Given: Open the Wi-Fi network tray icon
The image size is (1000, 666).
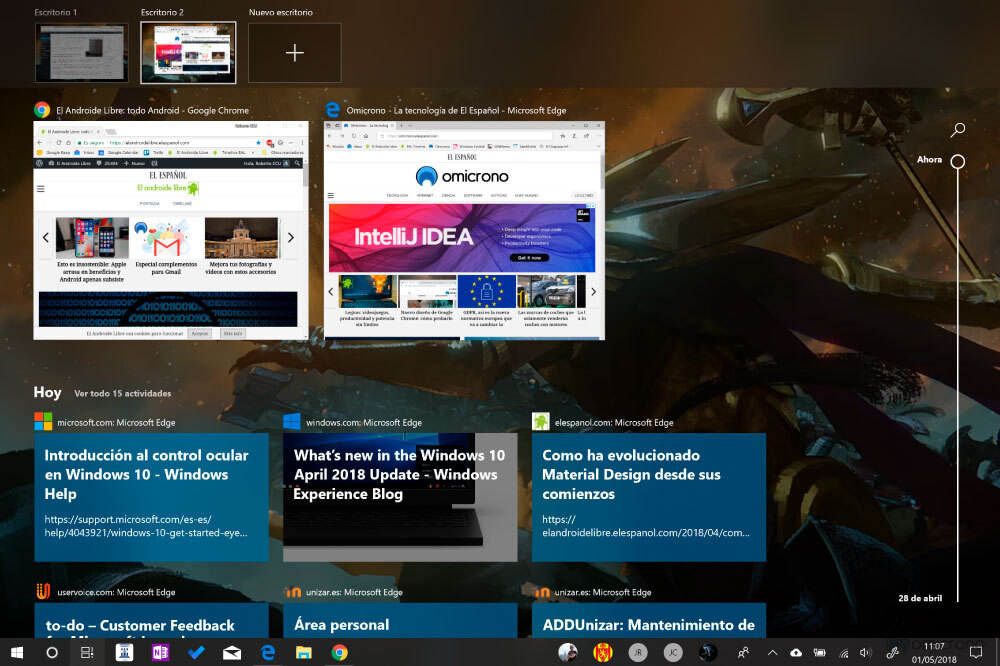Looking at the screenshot, I should 844,653.
